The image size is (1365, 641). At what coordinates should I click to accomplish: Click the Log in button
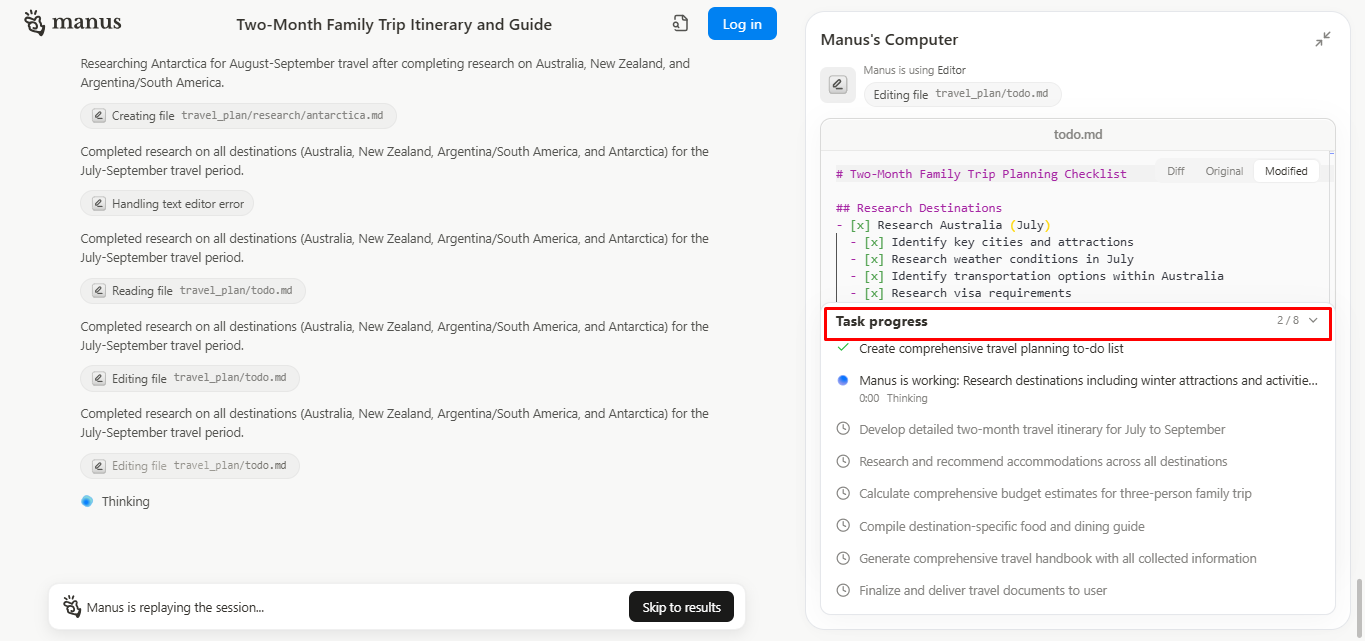coord(742,24)
